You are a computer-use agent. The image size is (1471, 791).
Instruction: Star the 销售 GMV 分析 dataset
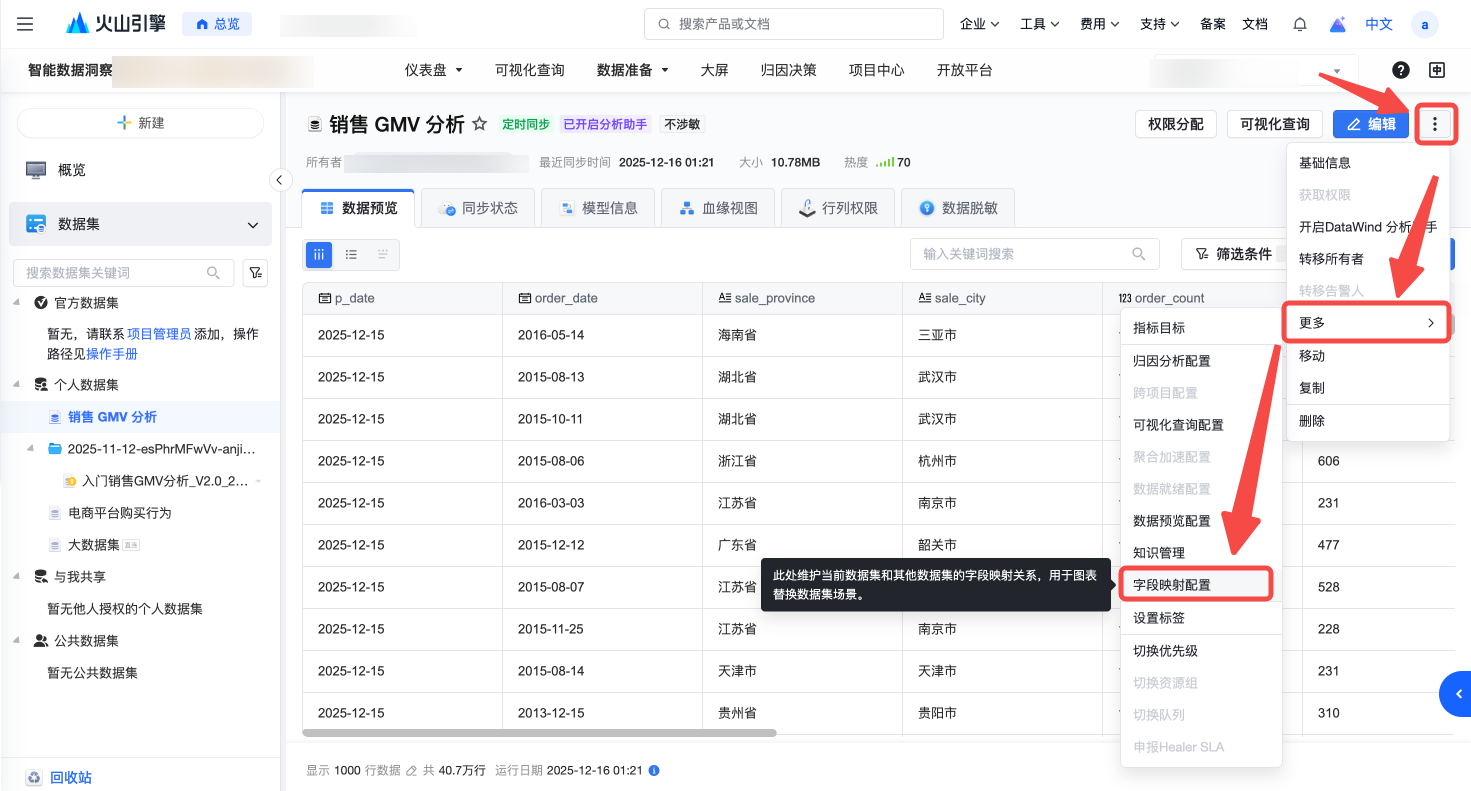click(480, 124)
